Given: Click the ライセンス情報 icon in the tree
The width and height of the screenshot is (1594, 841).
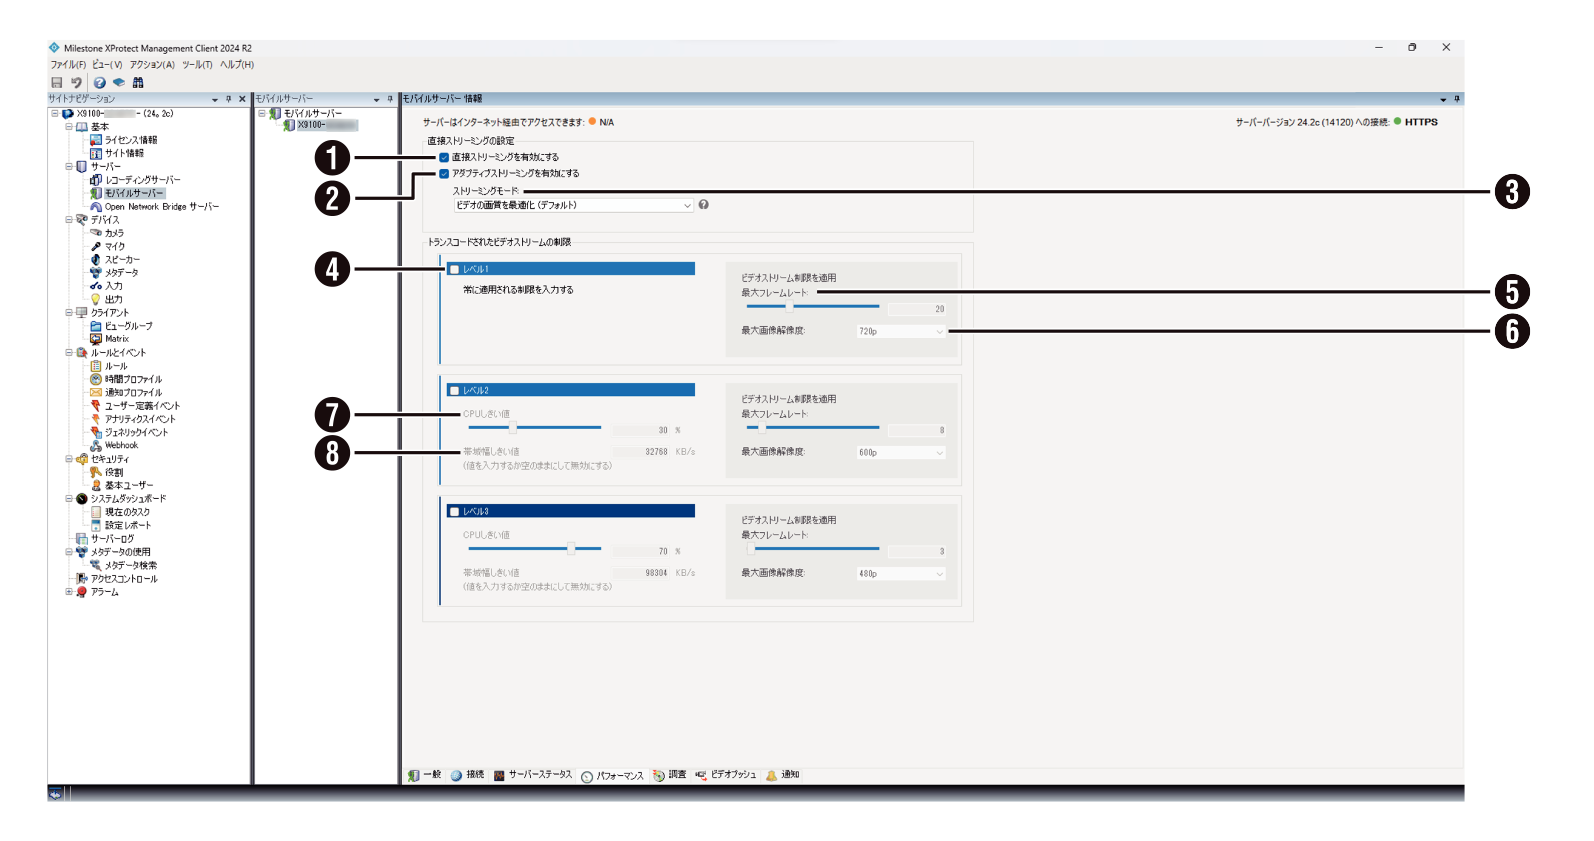Looking at the screenshot, I should [96, 140].
